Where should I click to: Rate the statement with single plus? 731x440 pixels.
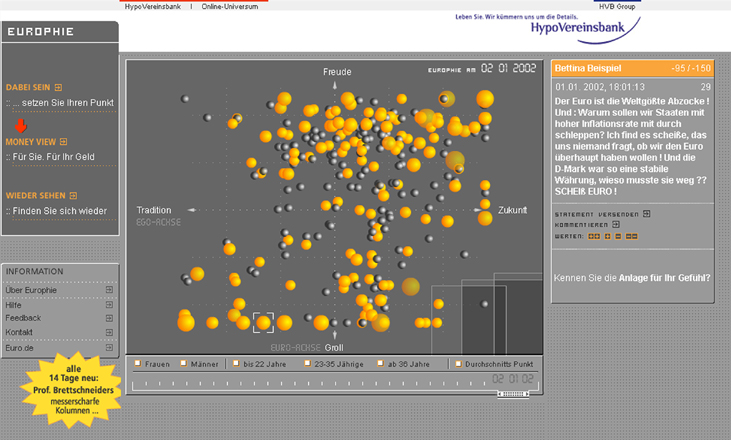tap(607, 236)
